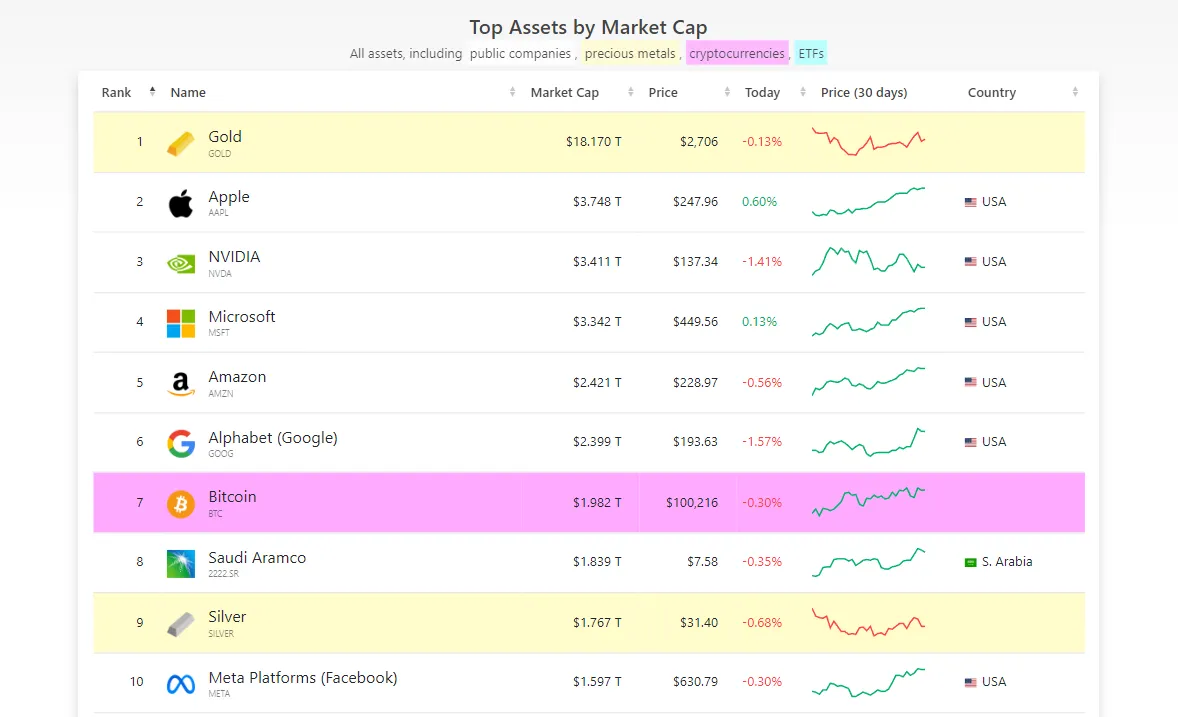Image resolution: width=1178 pixels, height=717 pixels.
Task: Click the Microsoft logo icon
Action: [181, 323]
